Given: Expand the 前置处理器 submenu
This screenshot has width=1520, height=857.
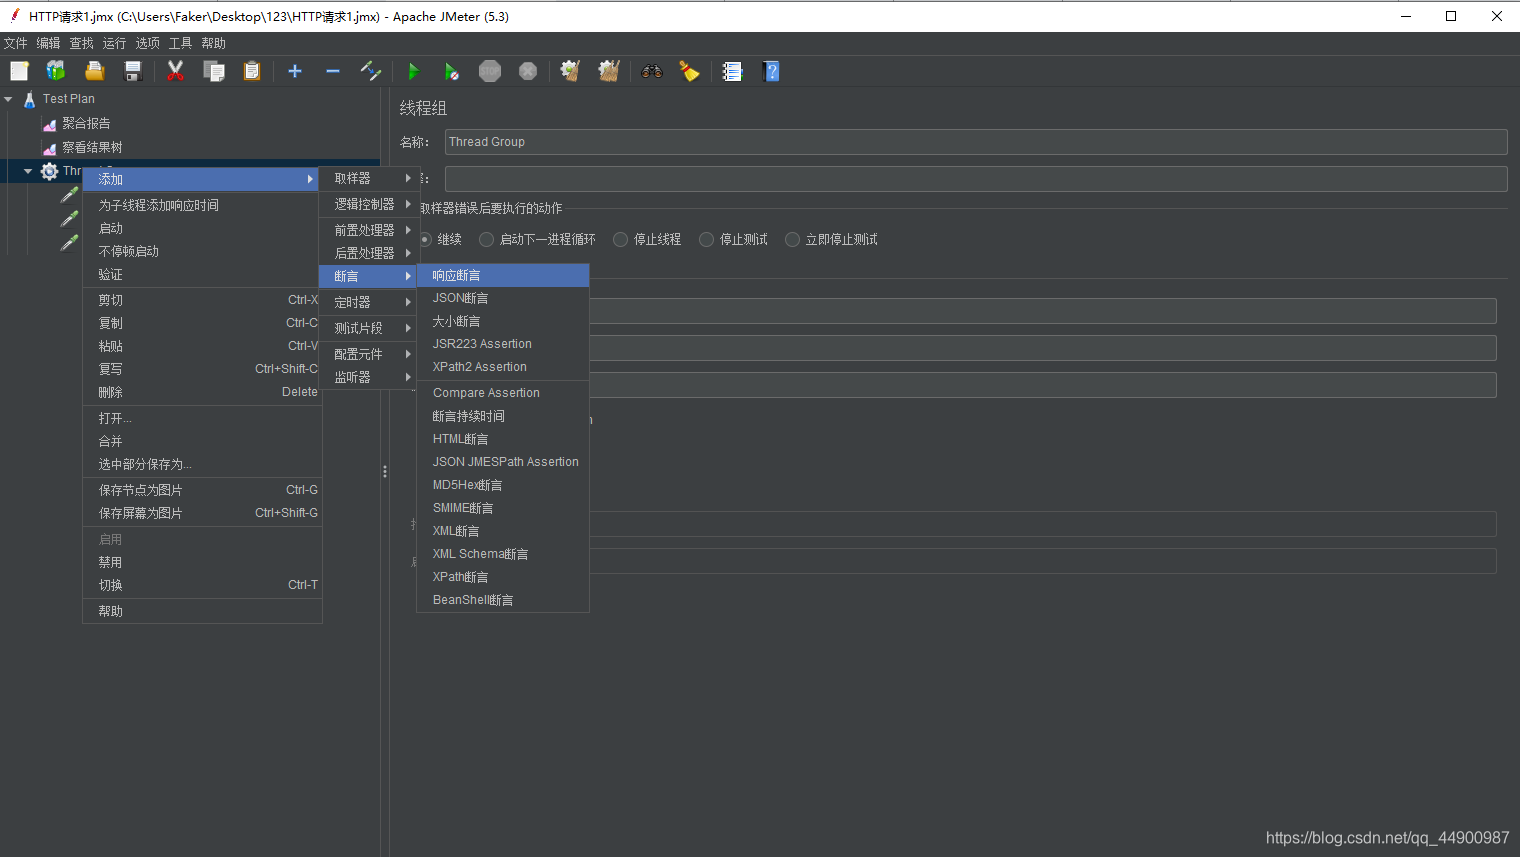Looking at the screenshot, I should pyautogui.click(x=368, y=230).
